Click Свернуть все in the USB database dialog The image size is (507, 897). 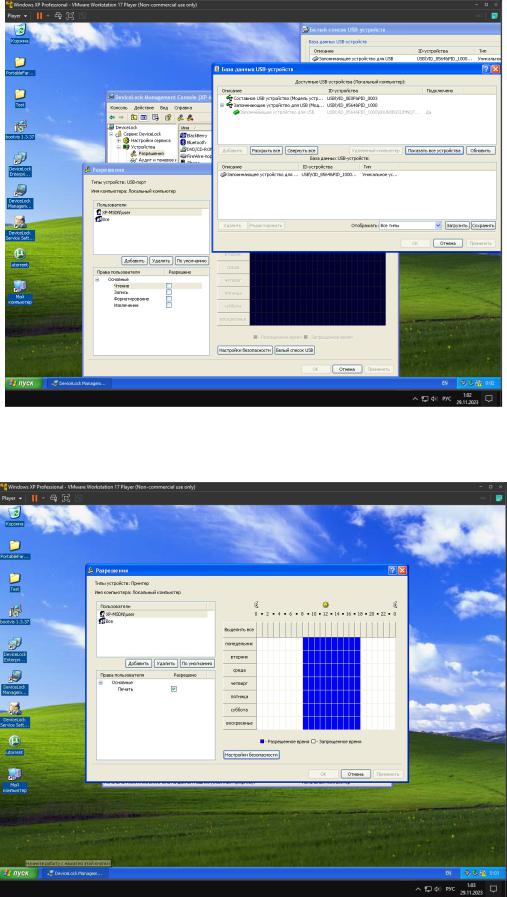tap(301, 150)
